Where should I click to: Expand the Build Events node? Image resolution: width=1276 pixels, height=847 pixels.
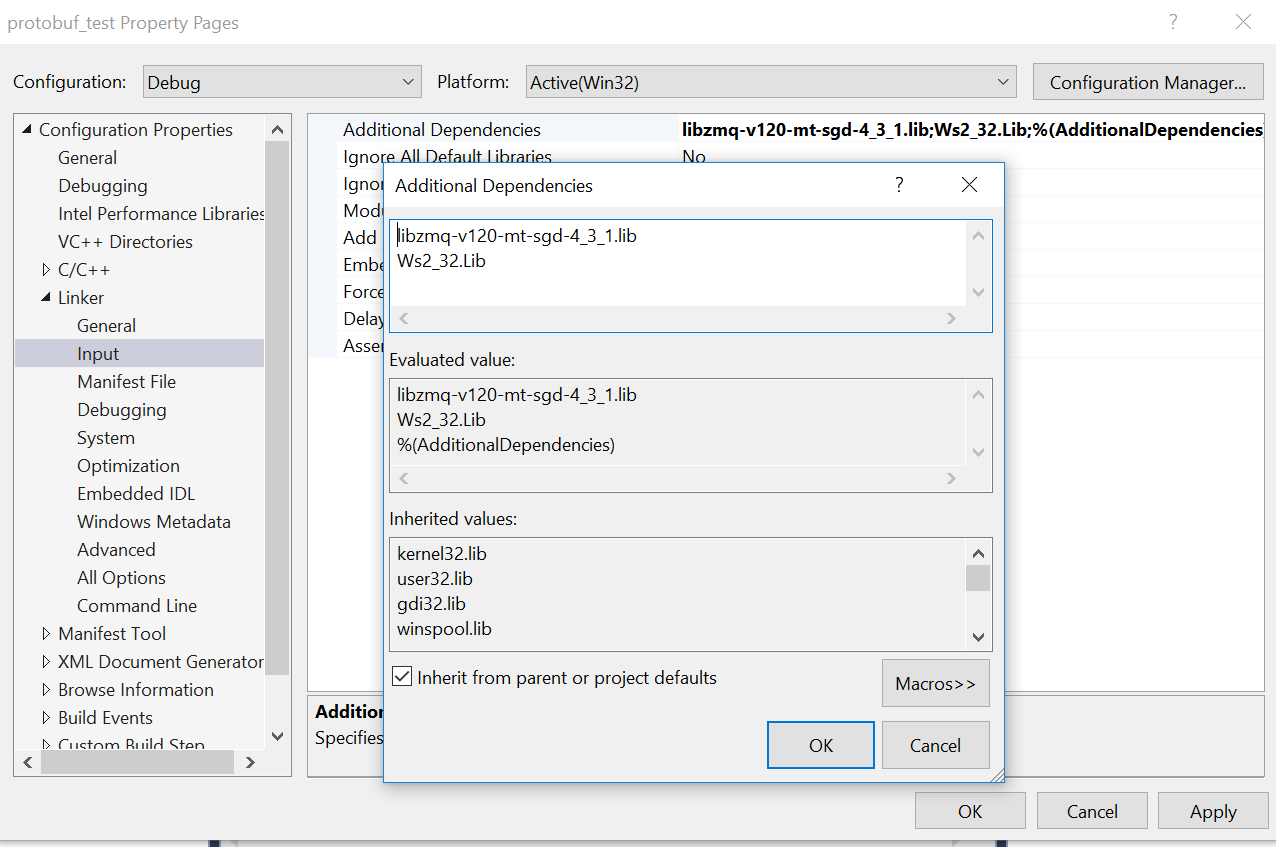pos(46,718)
